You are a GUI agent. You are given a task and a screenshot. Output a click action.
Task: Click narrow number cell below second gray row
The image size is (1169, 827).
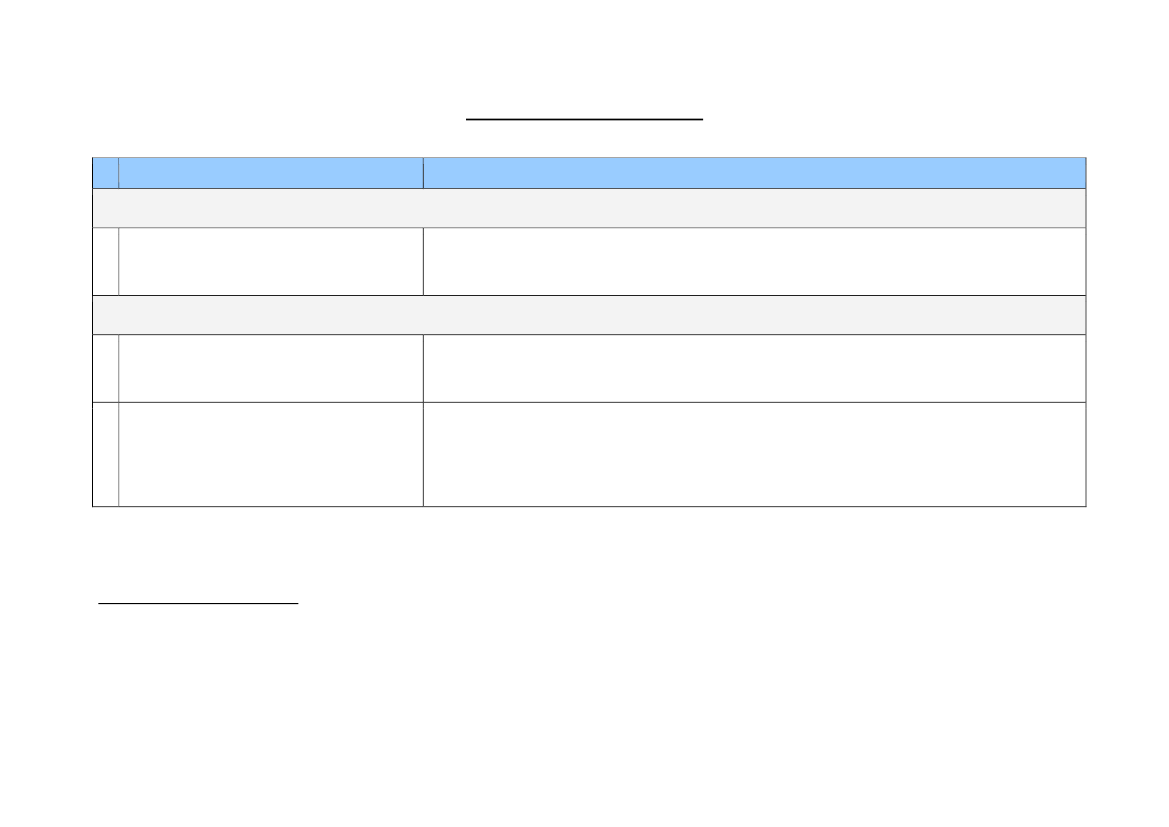[106, 368]
